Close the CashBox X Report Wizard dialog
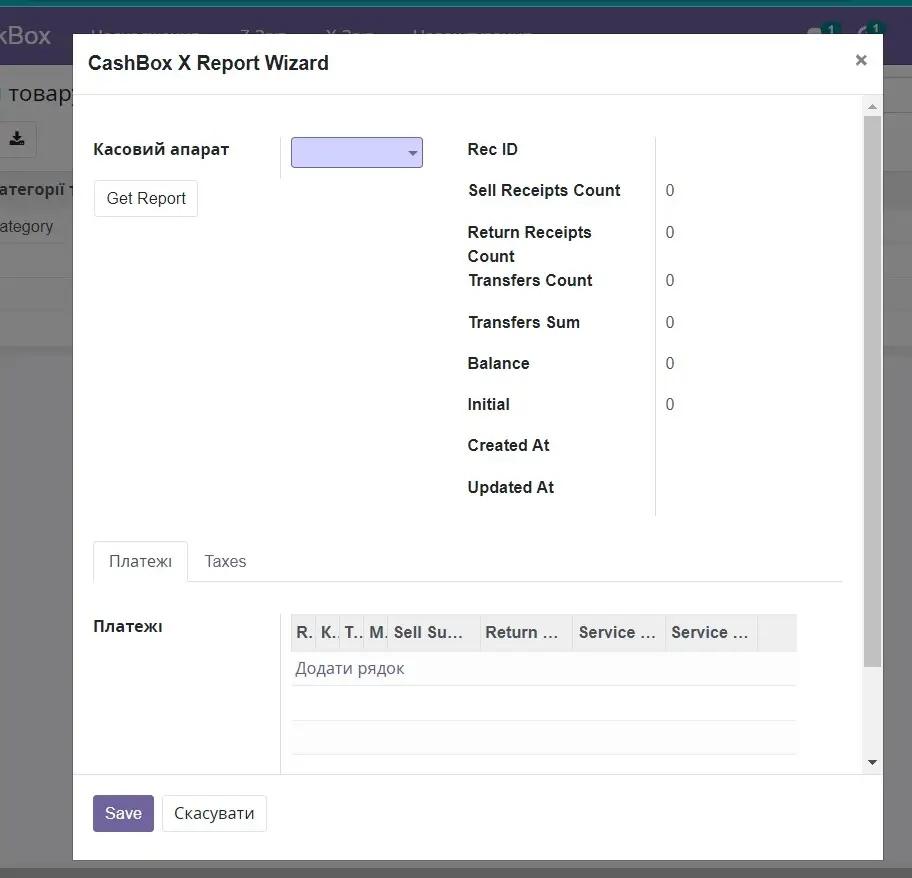The image size is (912, 878). click(860, 60)
